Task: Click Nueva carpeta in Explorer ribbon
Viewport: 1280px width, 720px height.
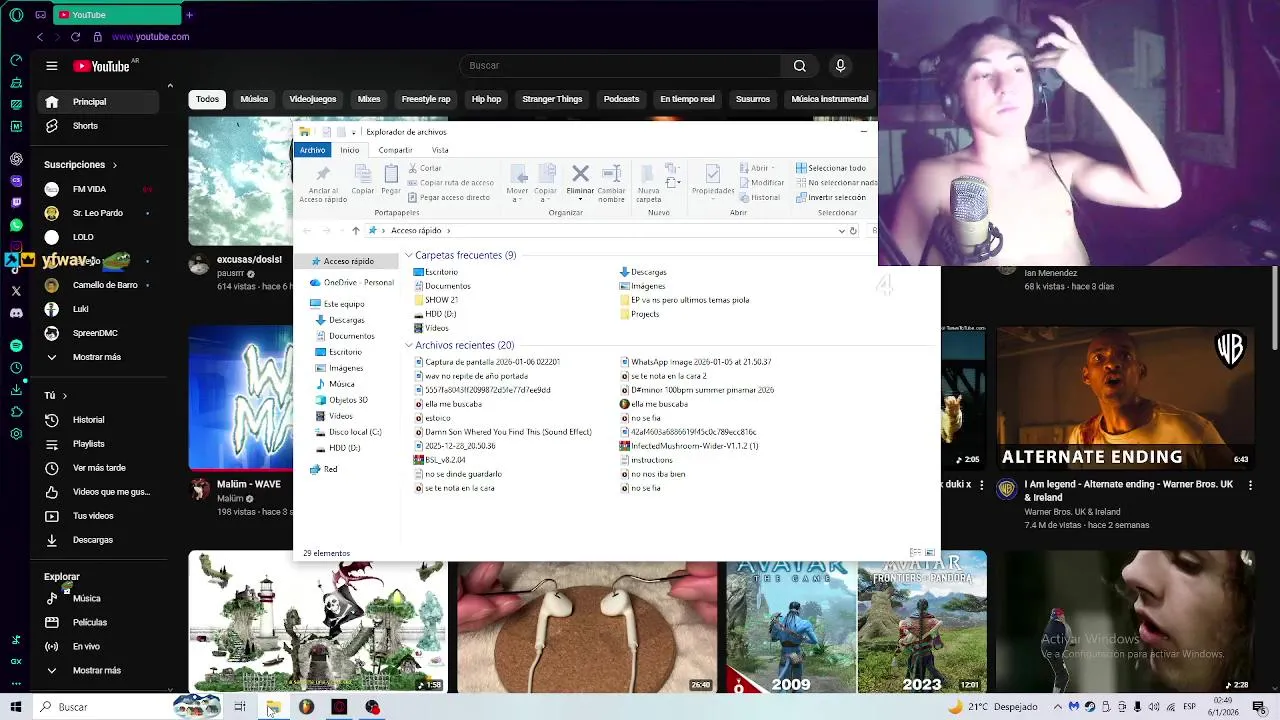Action: [x=649, y=183]
